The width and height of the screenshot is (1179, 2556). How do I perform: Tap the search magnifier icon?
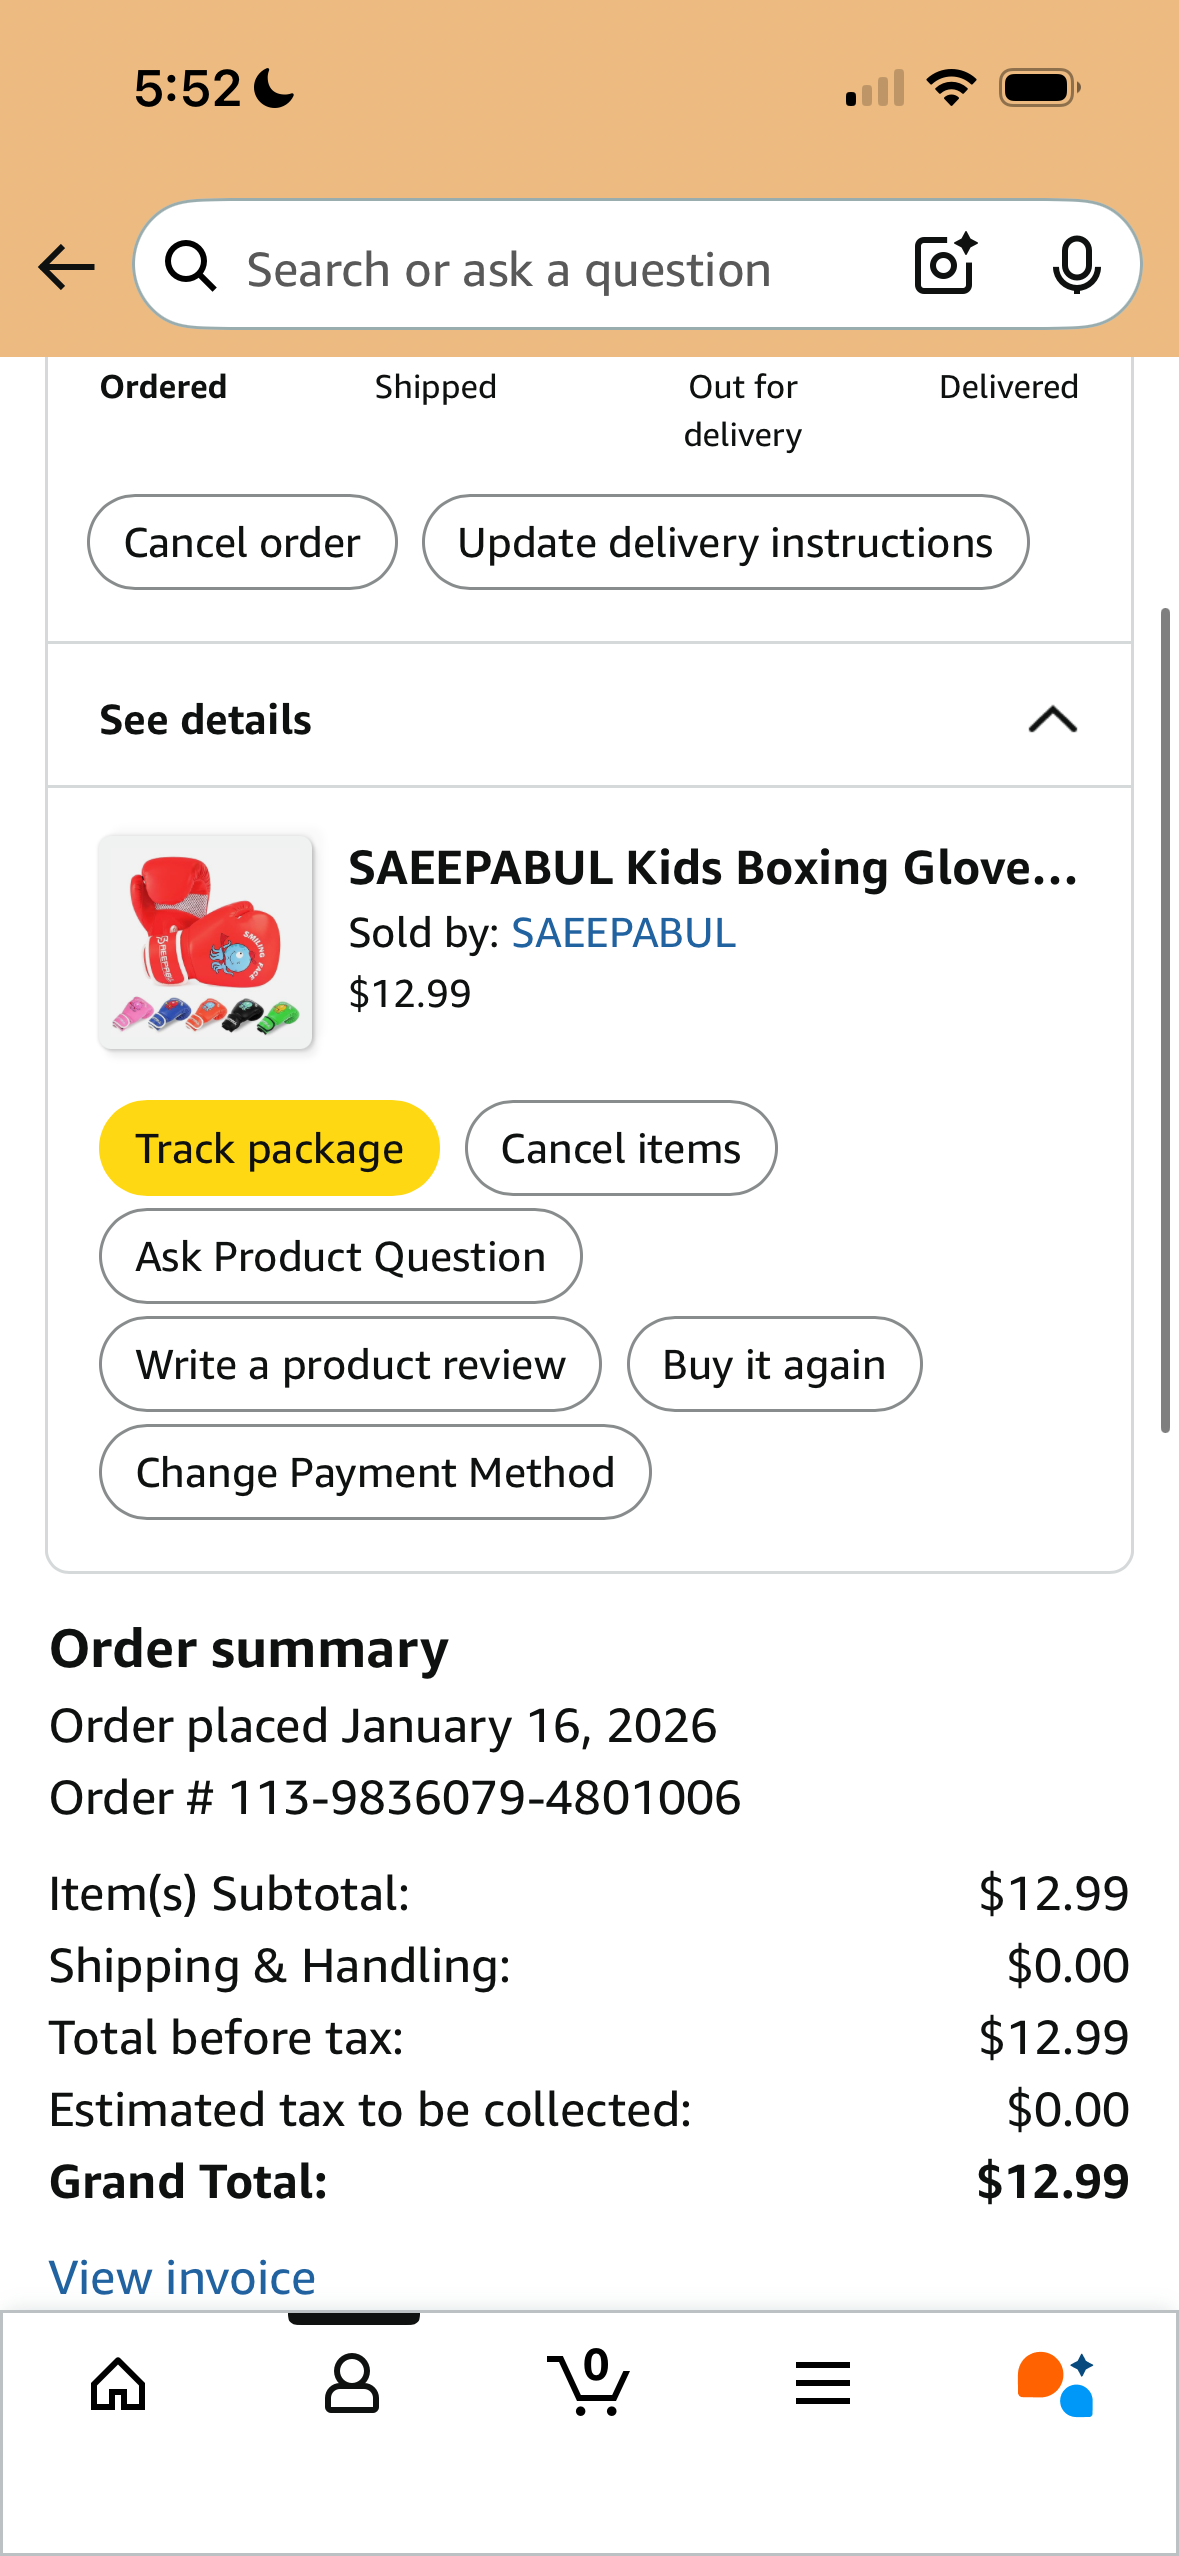click(190, 267)
